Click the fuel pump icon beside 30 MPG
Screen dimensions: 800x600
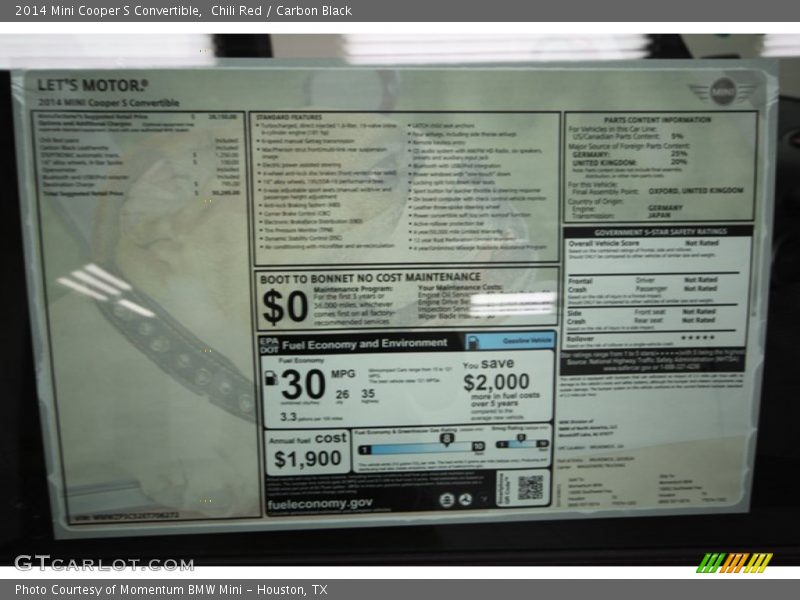[x=271, y=378]
